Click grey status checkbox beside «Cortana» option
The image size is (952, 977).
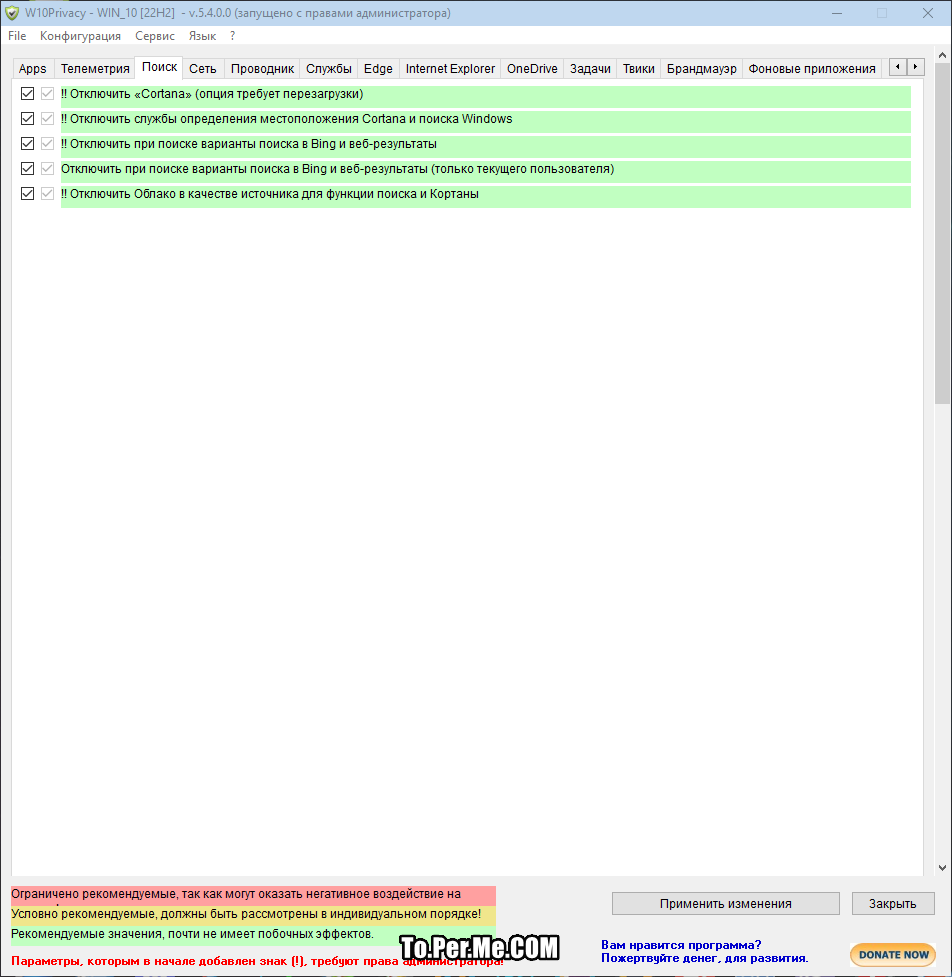point(47,94)
